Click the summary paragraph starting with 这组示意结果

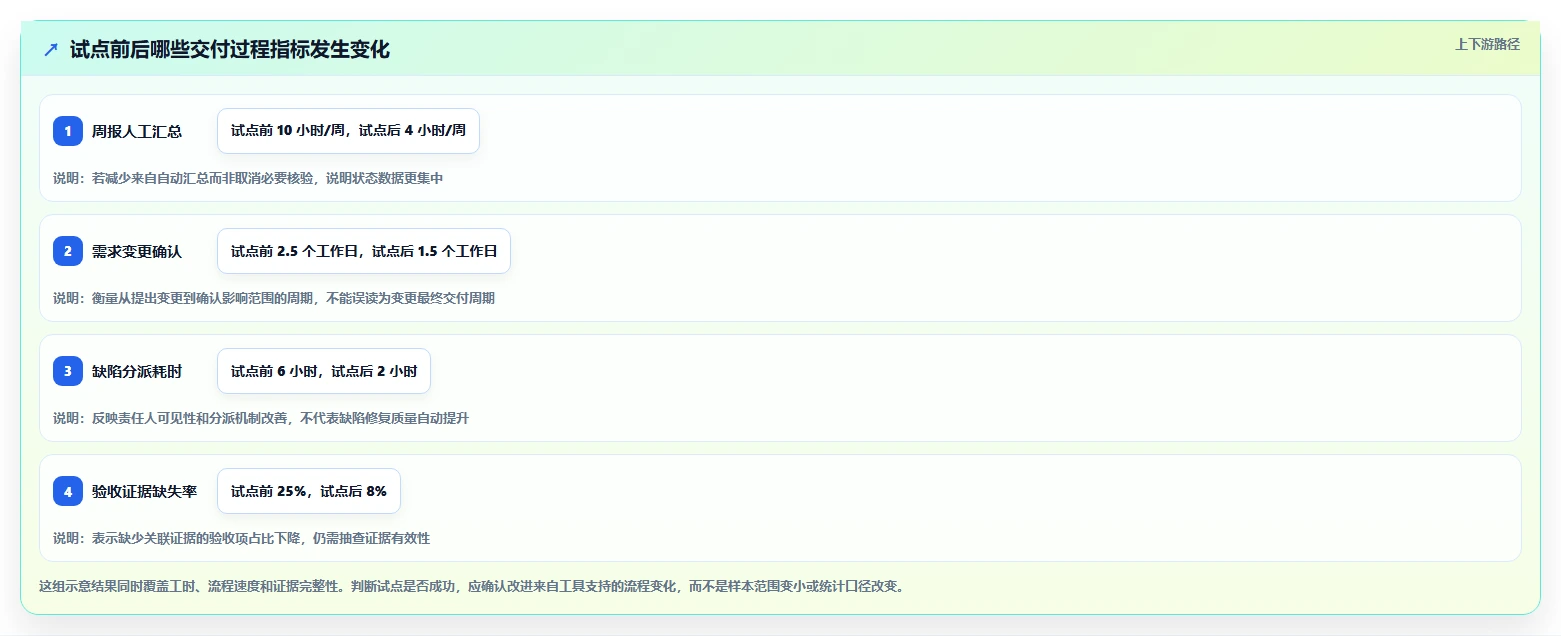(x=472, y=586)
